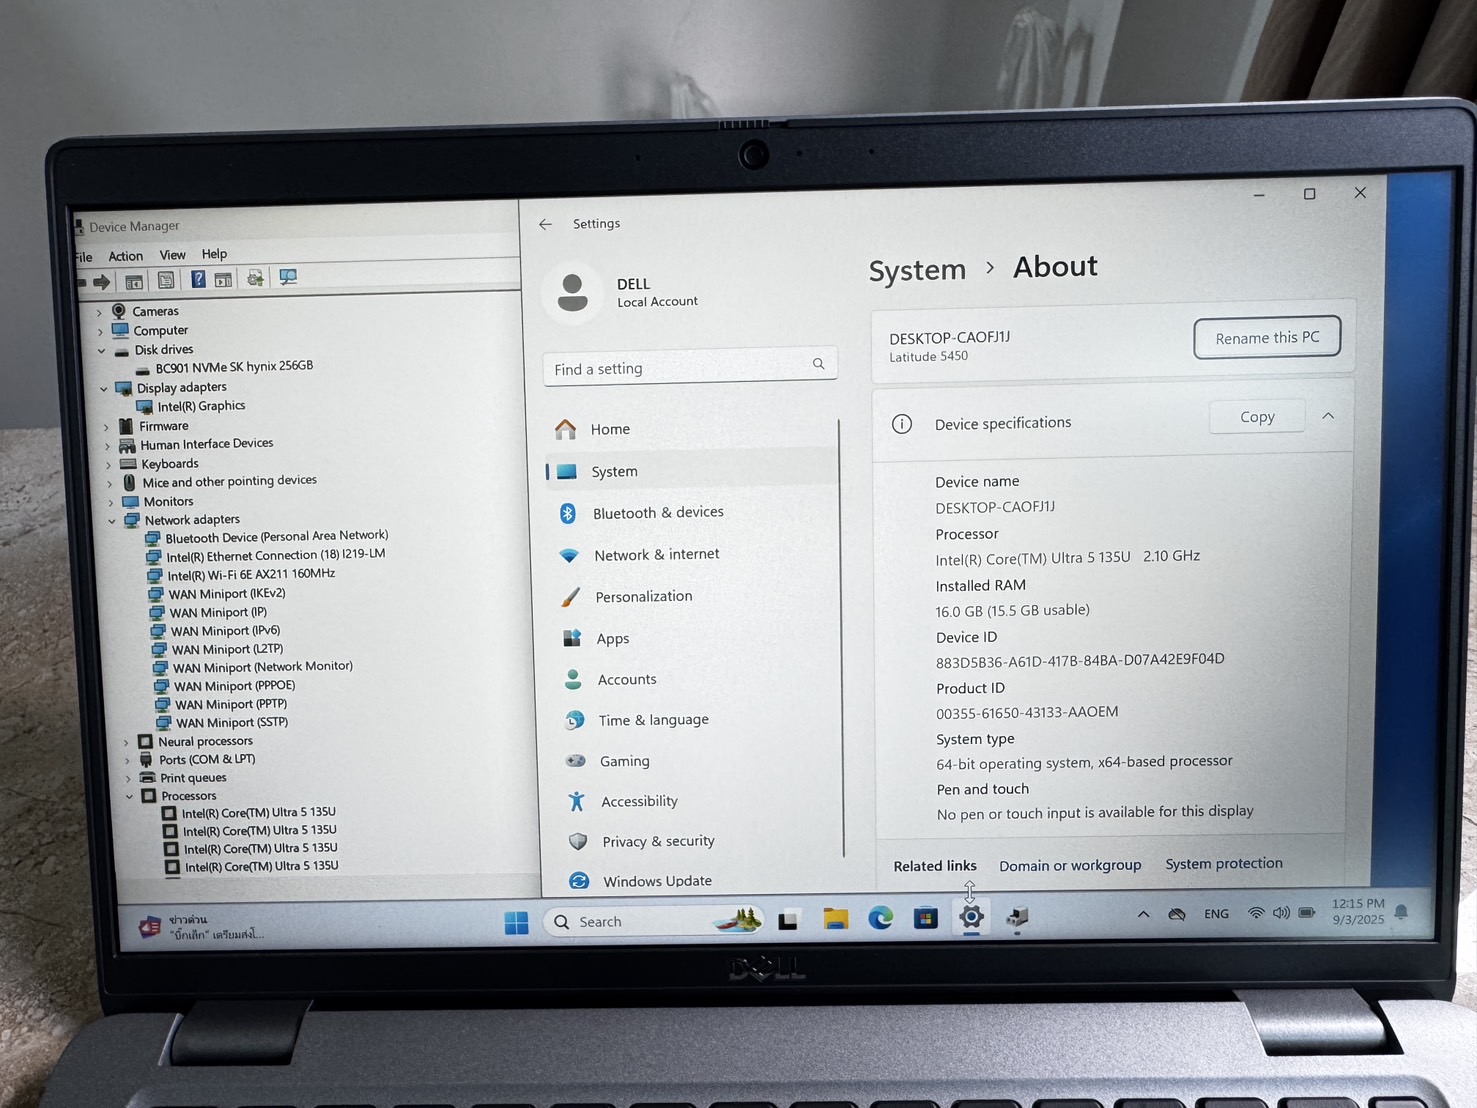Open the Windows Start button
The image size is (1477, 1108).
point(516,922)
